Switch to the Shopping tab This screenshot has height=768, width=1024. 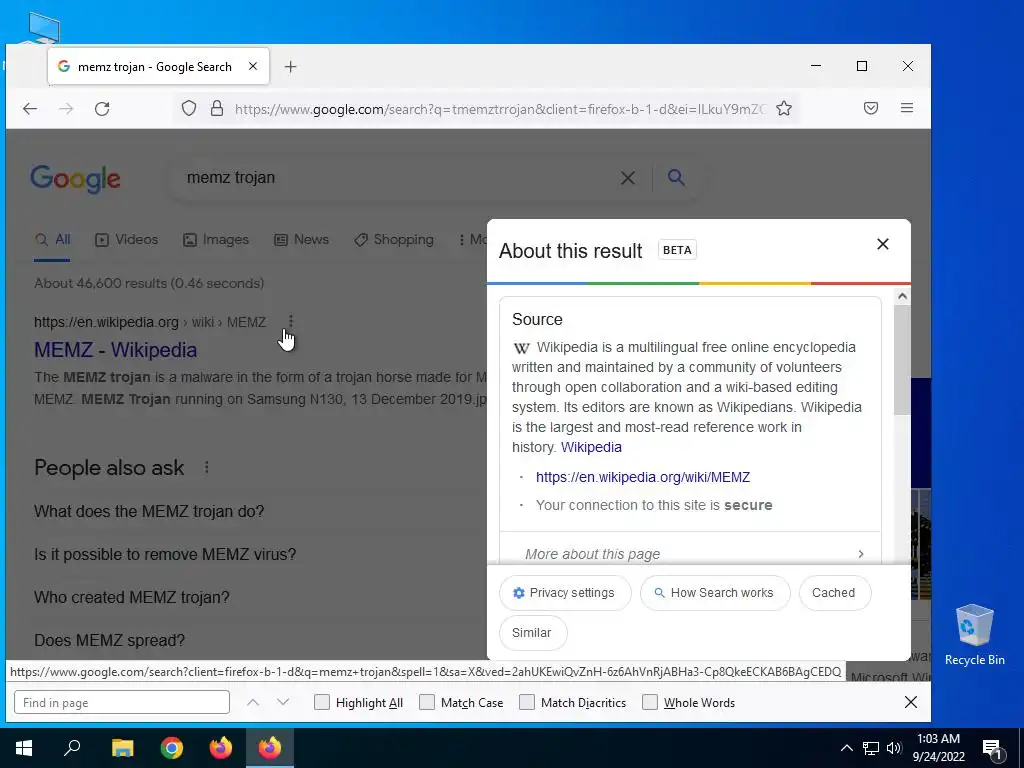click(394, 240)
